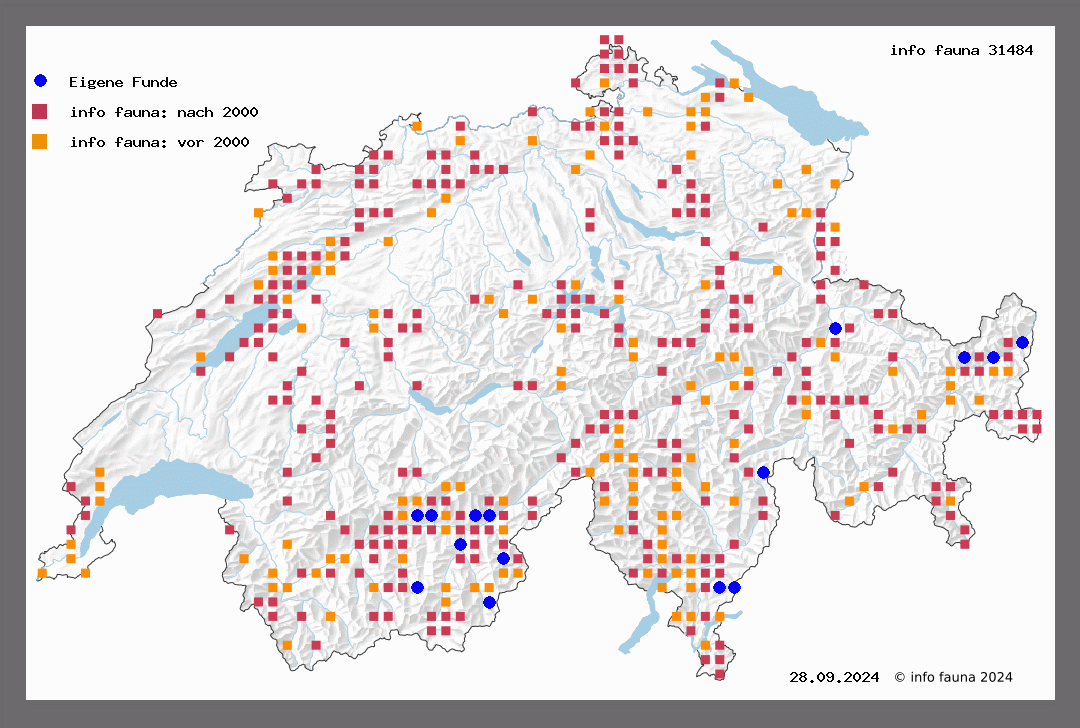This screenshot has height=728, width=1080.
Task: Click the orange square legend symbol
Action: tap(40, 141)
